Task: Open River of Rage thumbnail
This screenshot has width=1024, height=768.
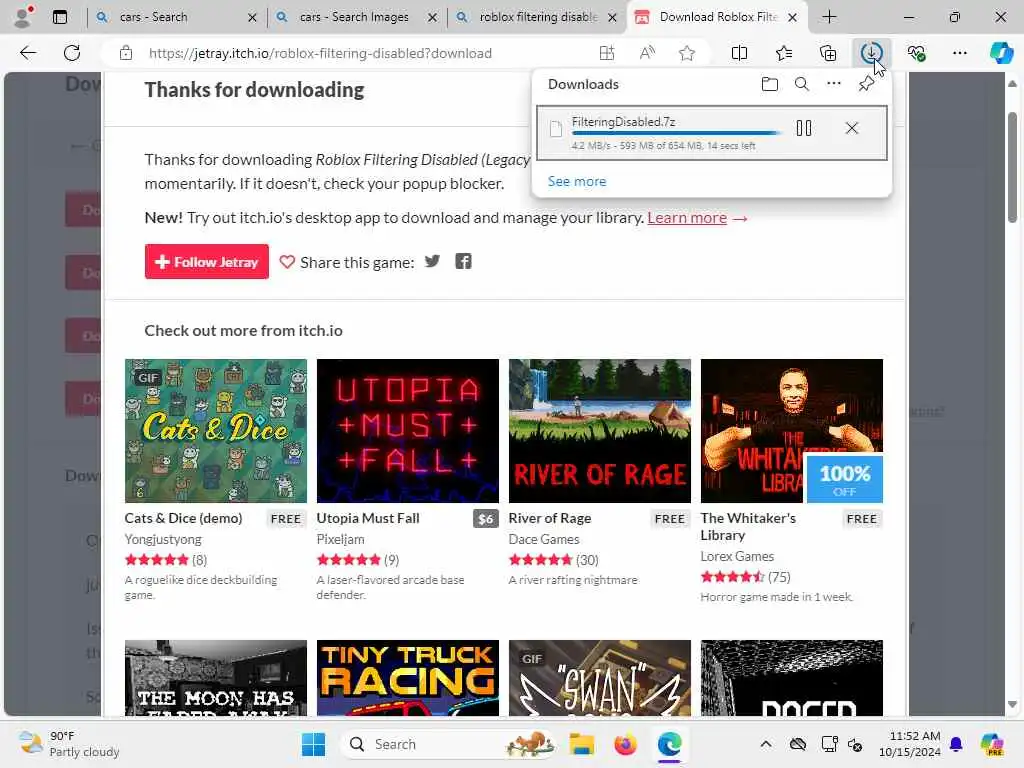Action: (x=600, y=431)
